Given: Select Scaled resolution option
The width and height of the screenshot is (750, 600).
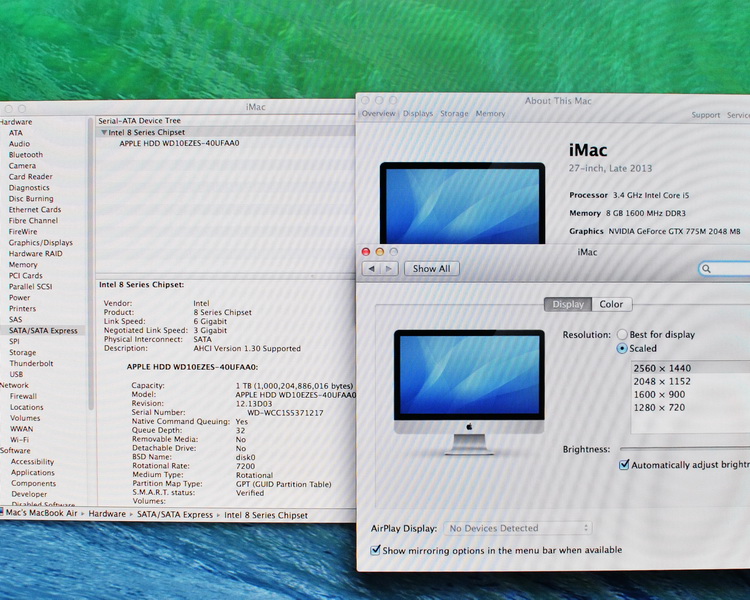Looking at the screenshot, I should [622, 348].
